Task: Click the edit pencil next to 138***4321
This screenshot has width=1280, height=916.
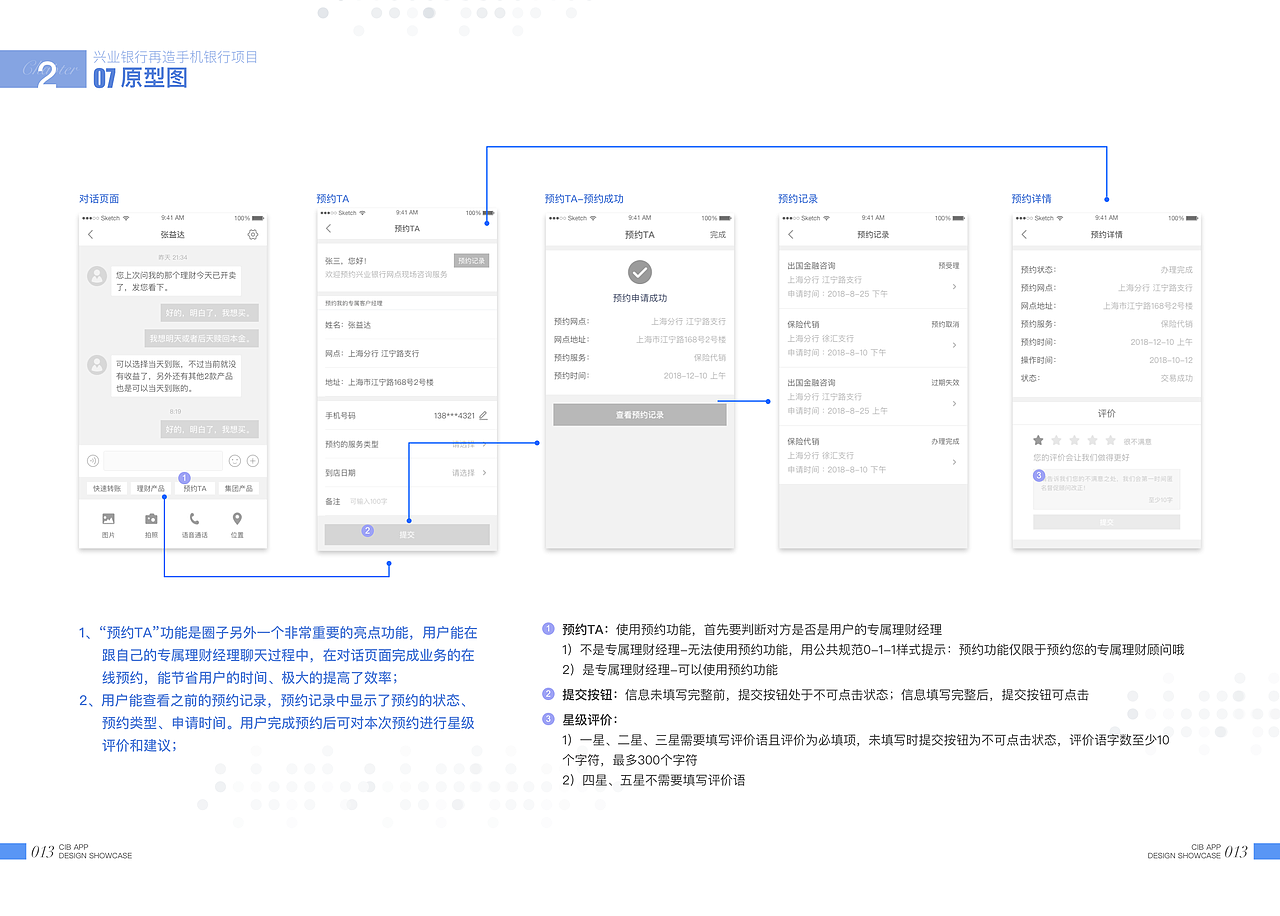Action: 482,414
